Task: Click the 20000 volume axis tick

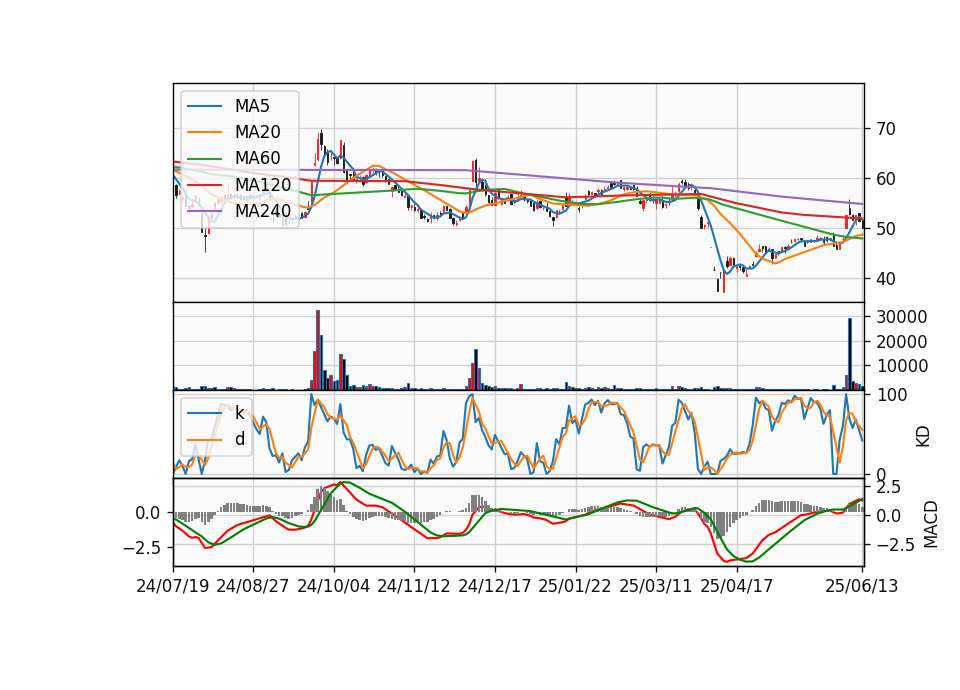Action: [902, 342]
